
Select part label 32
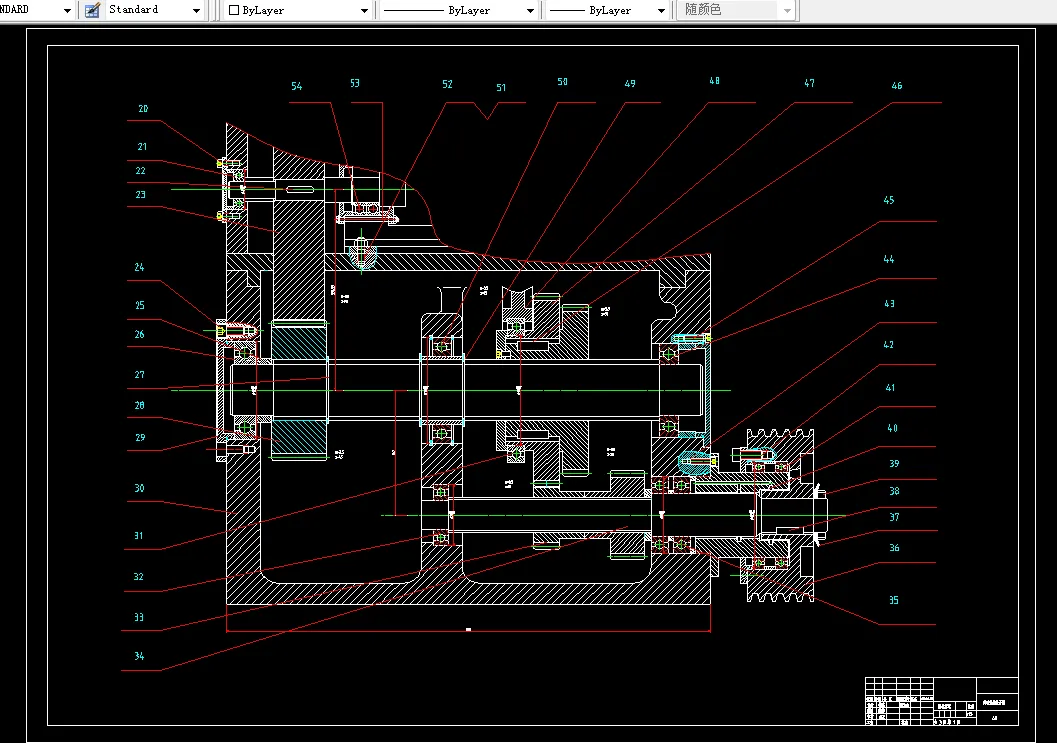[138, 576]
